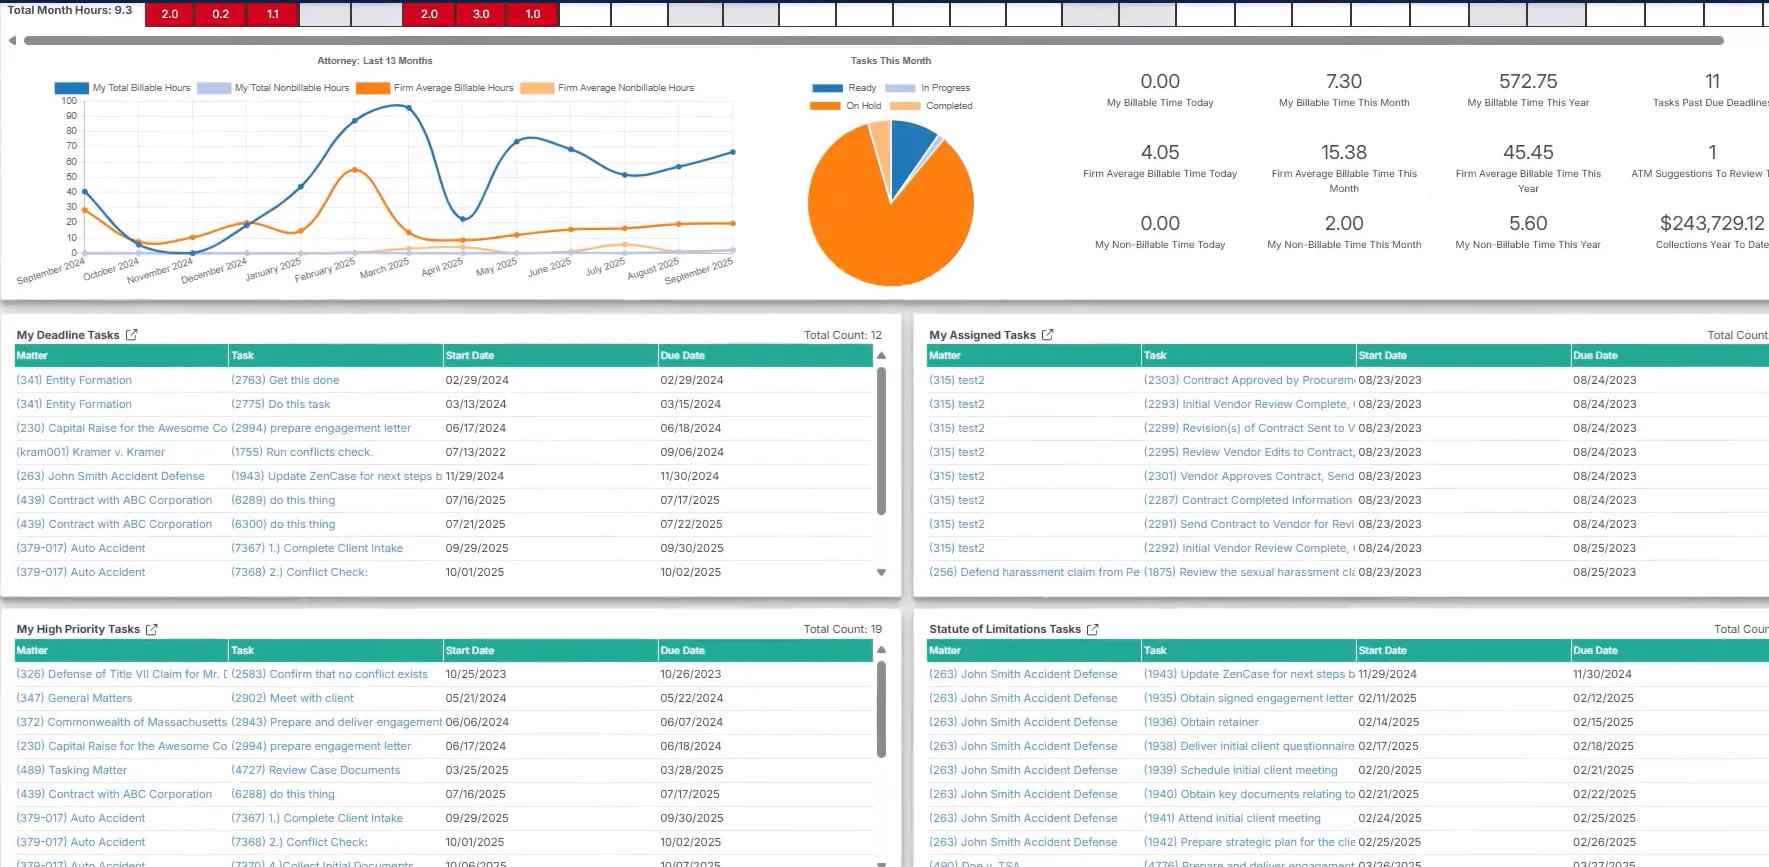The image size is (1769, 867).
Task: Open My Assigned Tasks pop-out icon
Action: point(1047,335)
